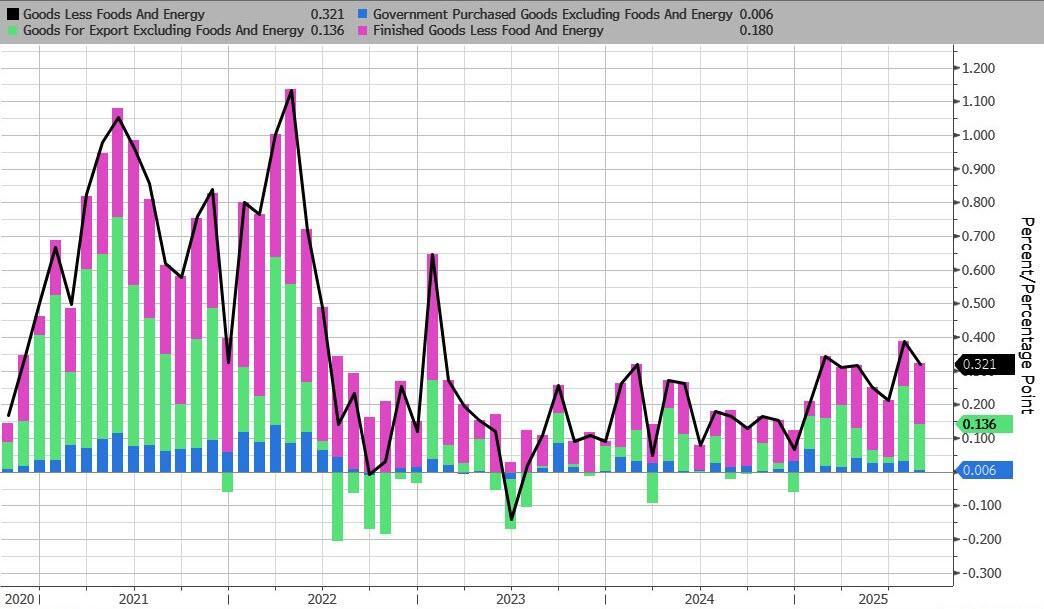The image size is (1044, 609).
Task: Click the Percent/Percentage Point axis title
Action: point(1025,315)
